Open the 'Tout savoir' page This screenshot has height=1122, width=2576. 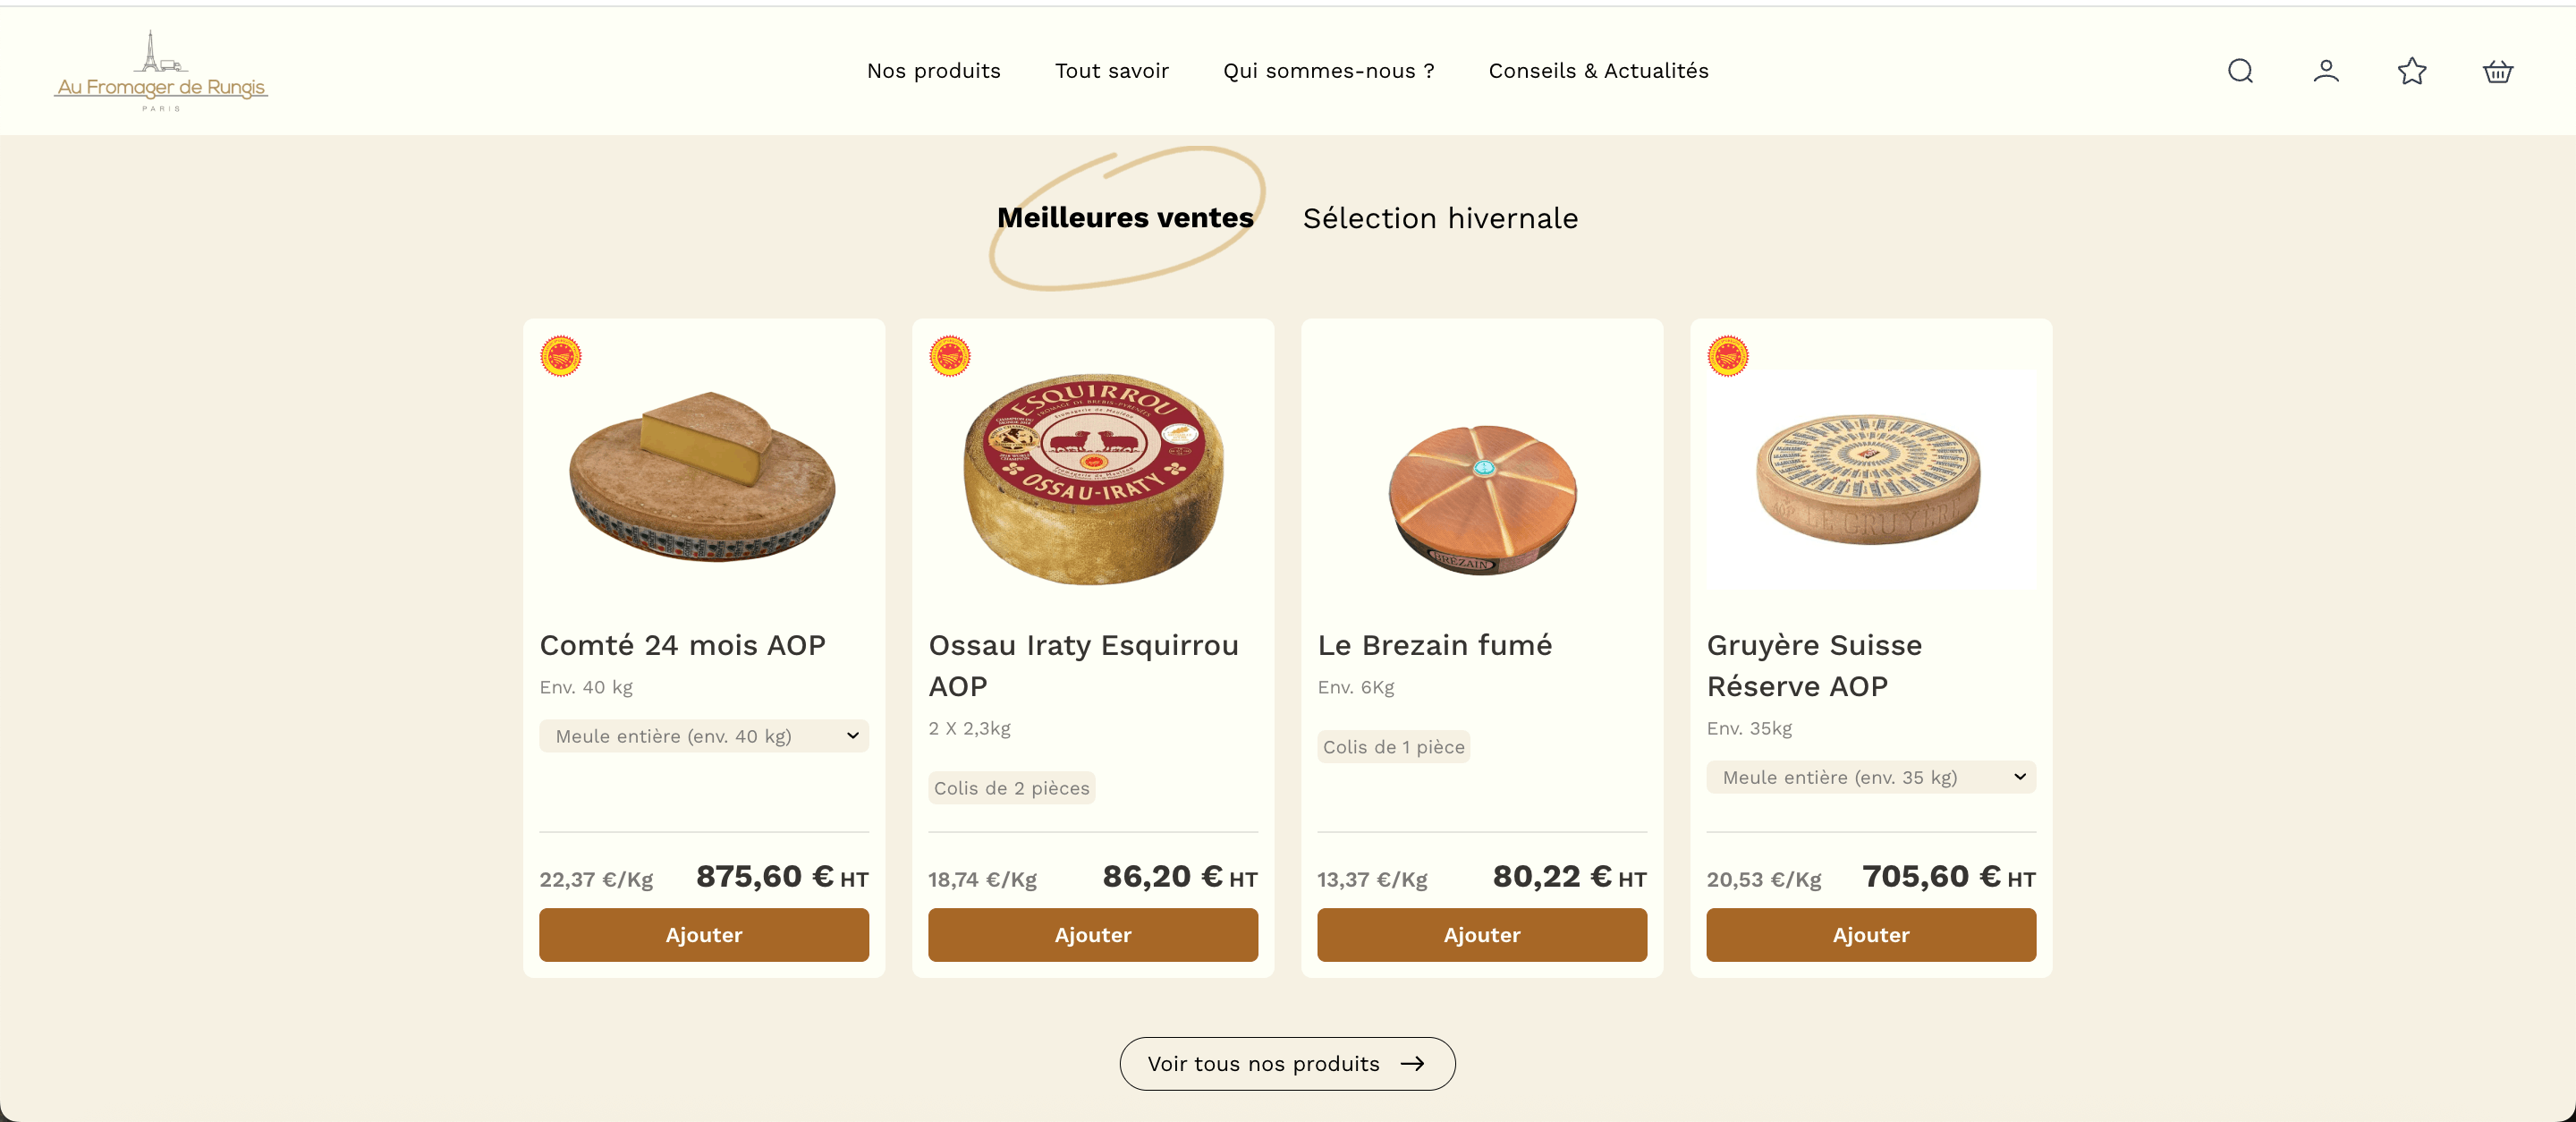pos(1112,71)
